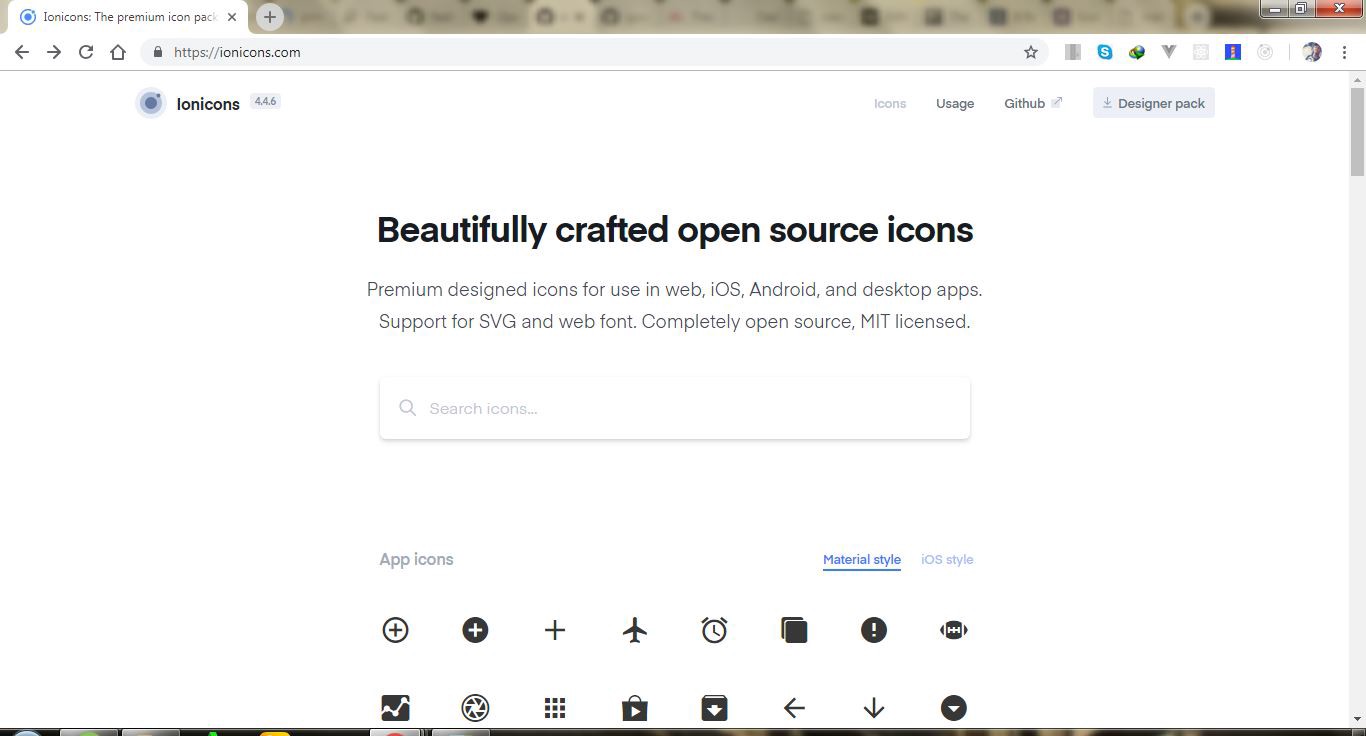1366x736 pixels.
Task: Select the airplane icon
Action: pos(635,630)
